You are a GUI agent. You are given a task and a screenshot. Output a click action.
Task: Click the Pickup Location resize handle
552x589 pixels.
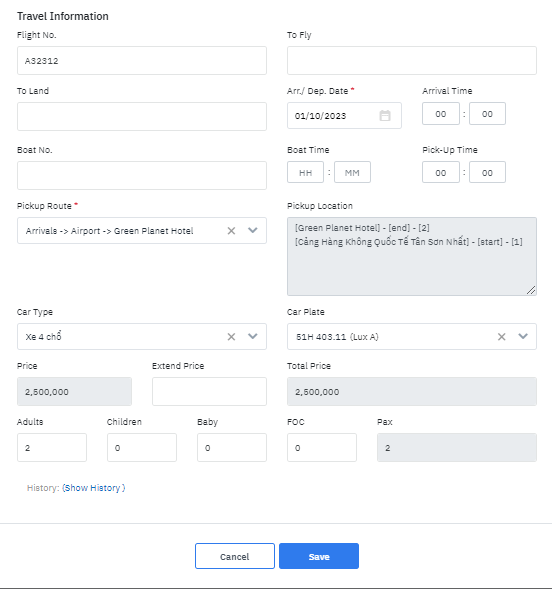531,290
